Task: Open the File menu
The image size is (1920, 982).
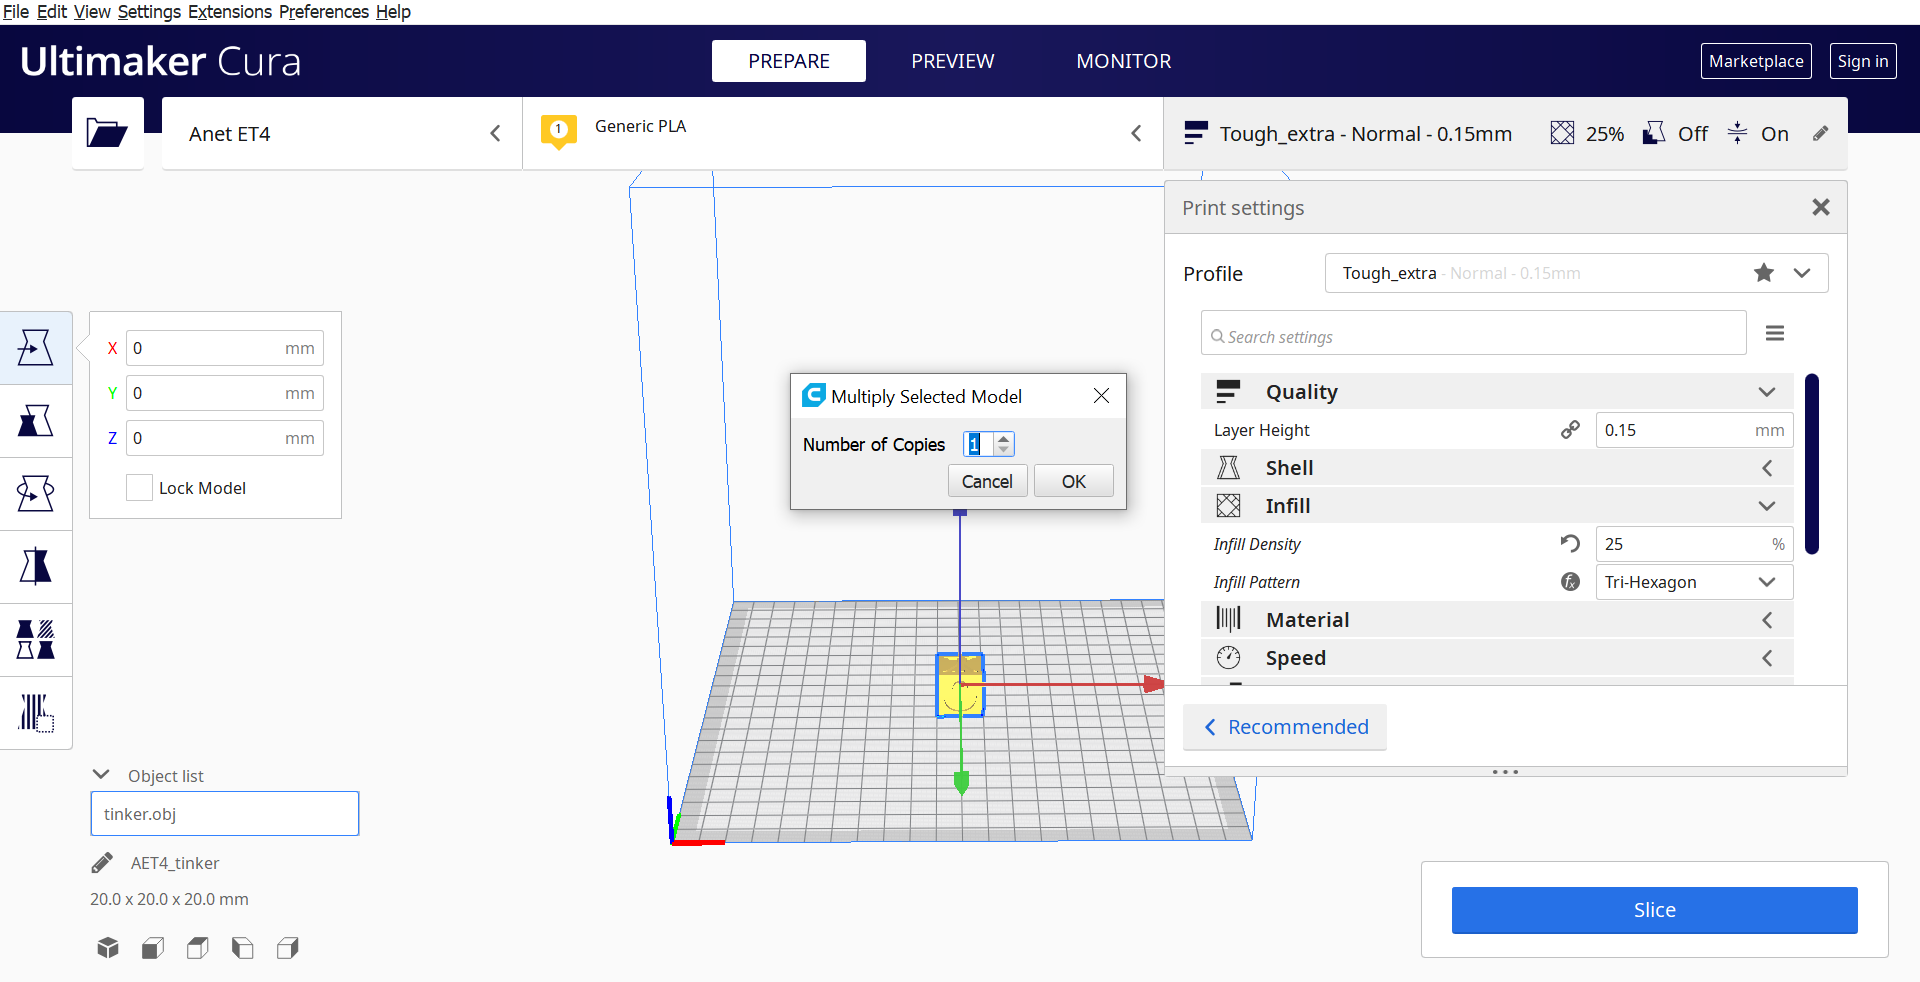Action: (x=16, y=12)
